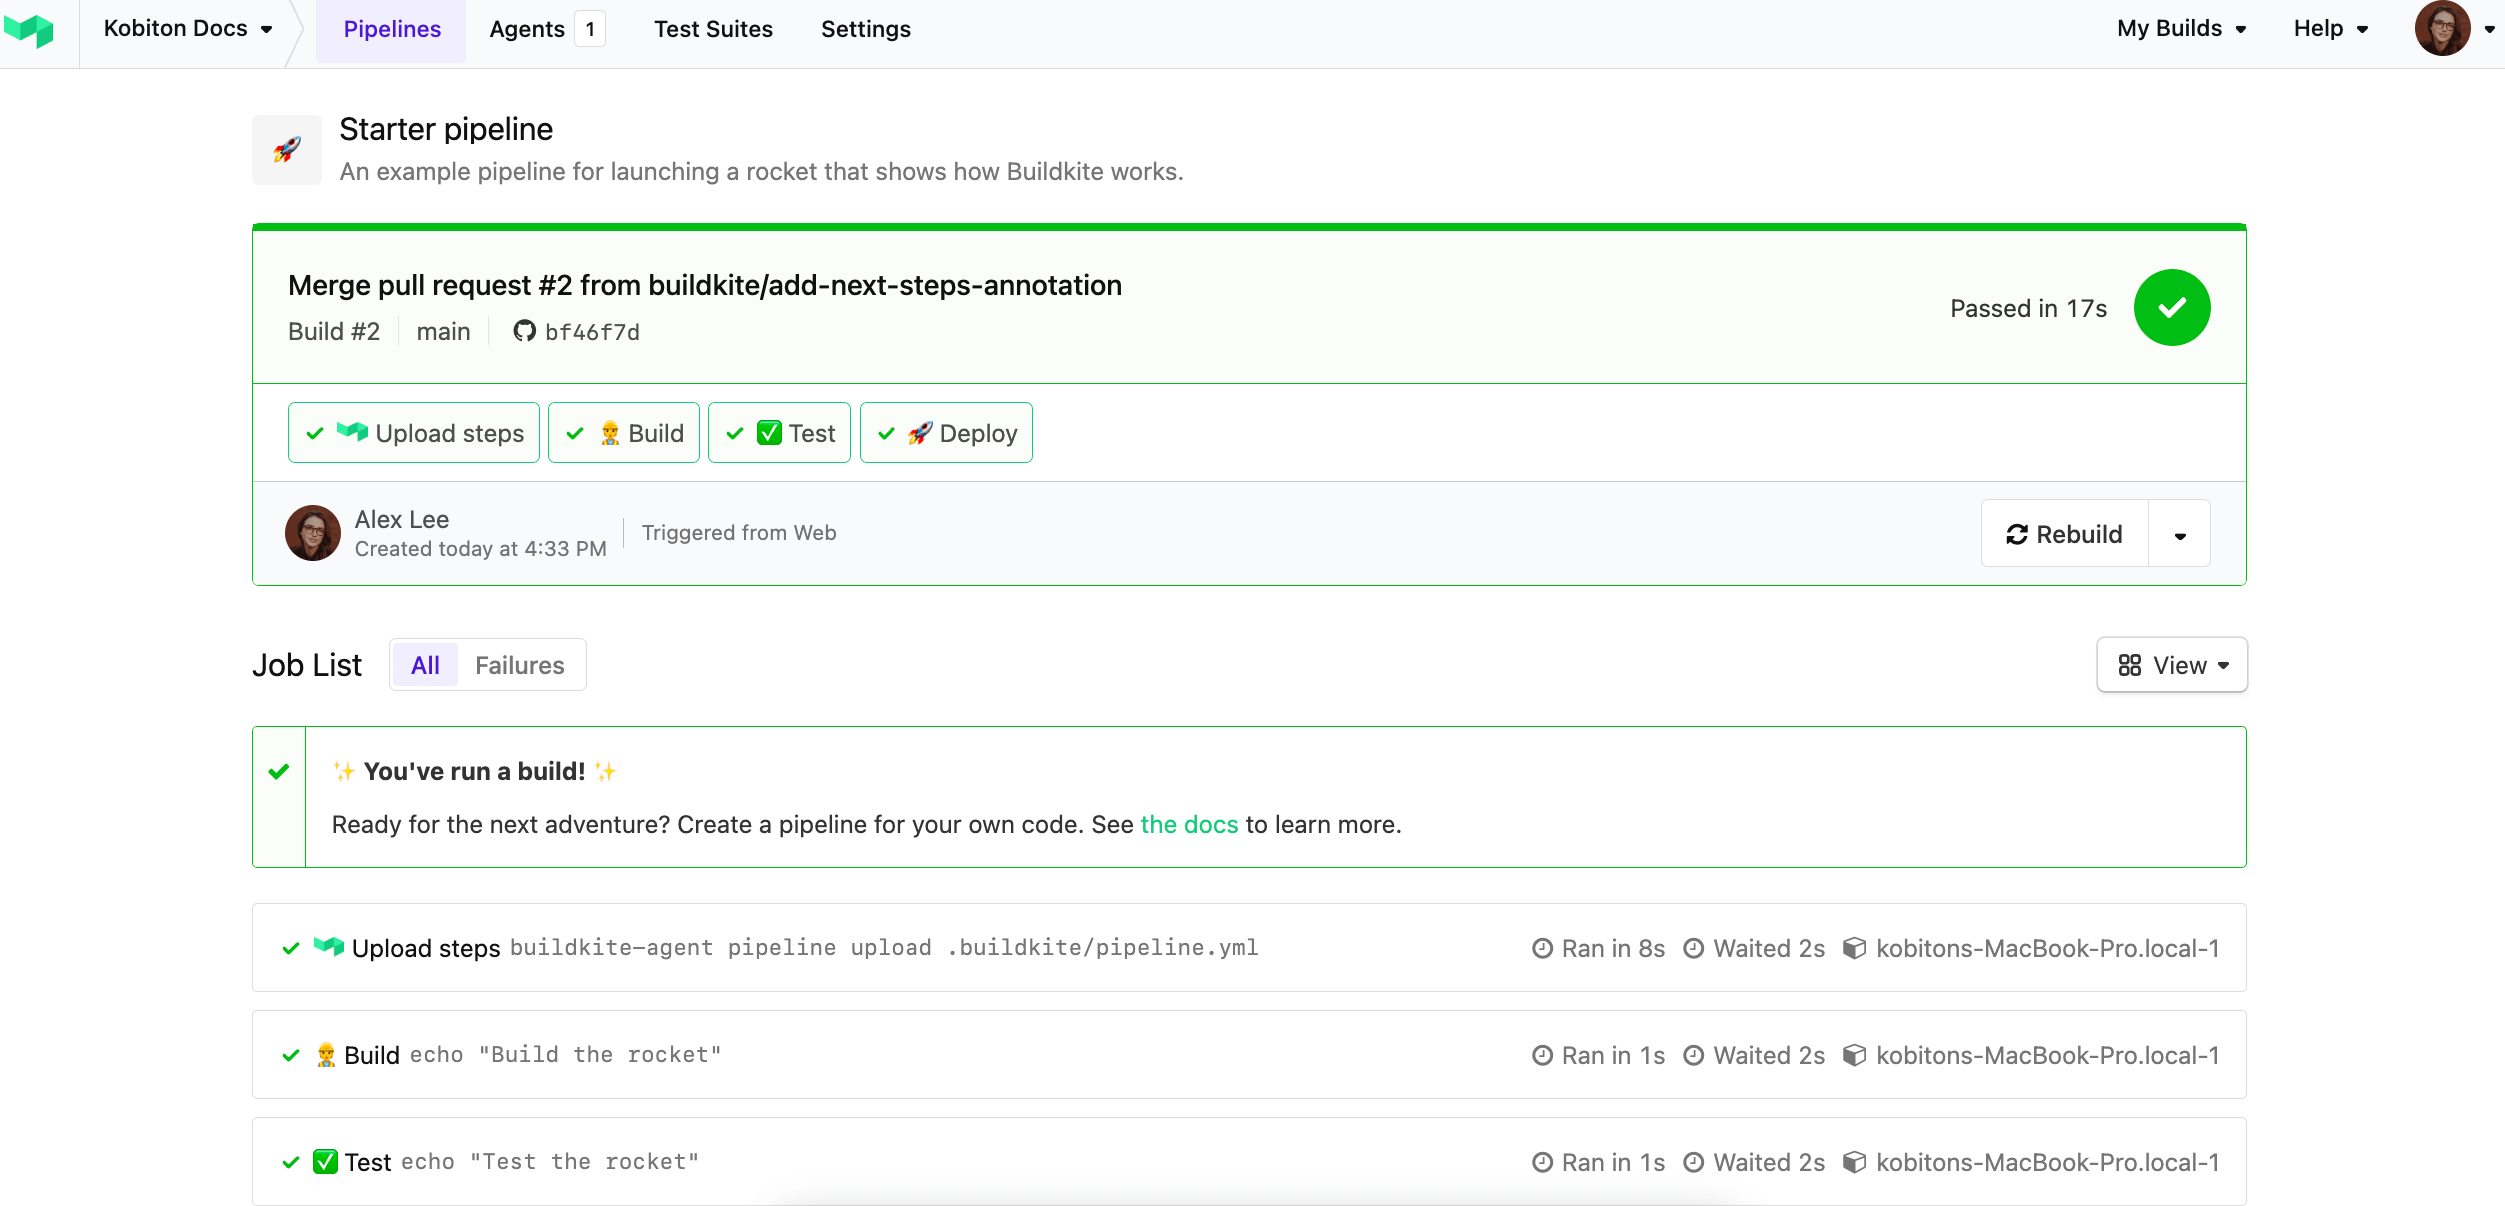Screen dimensions: 2505x1206
Task: Open the View dropdown
Action: tap(2172, 665)
